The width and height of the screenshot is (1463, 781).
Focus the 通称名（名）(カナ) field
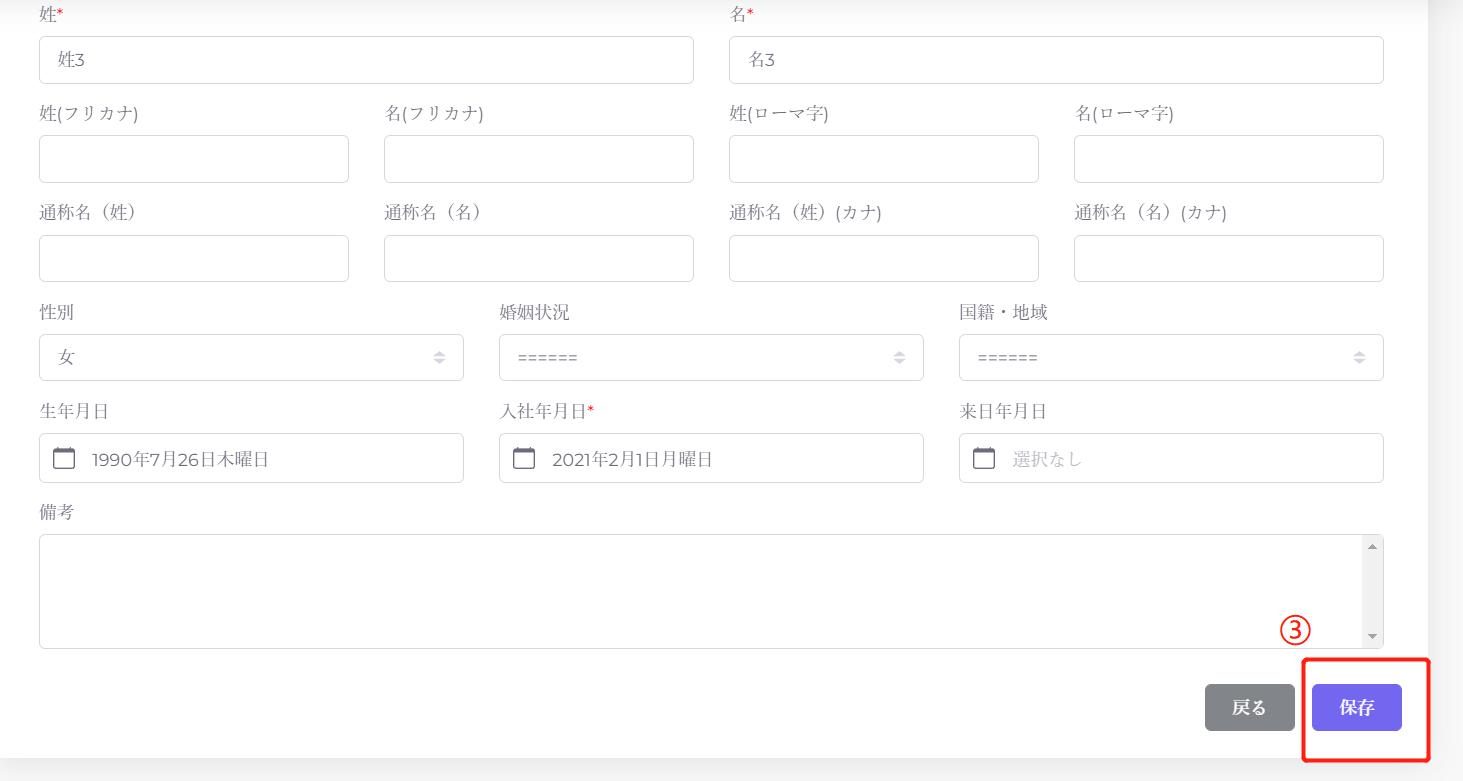tap(1229, 259)
